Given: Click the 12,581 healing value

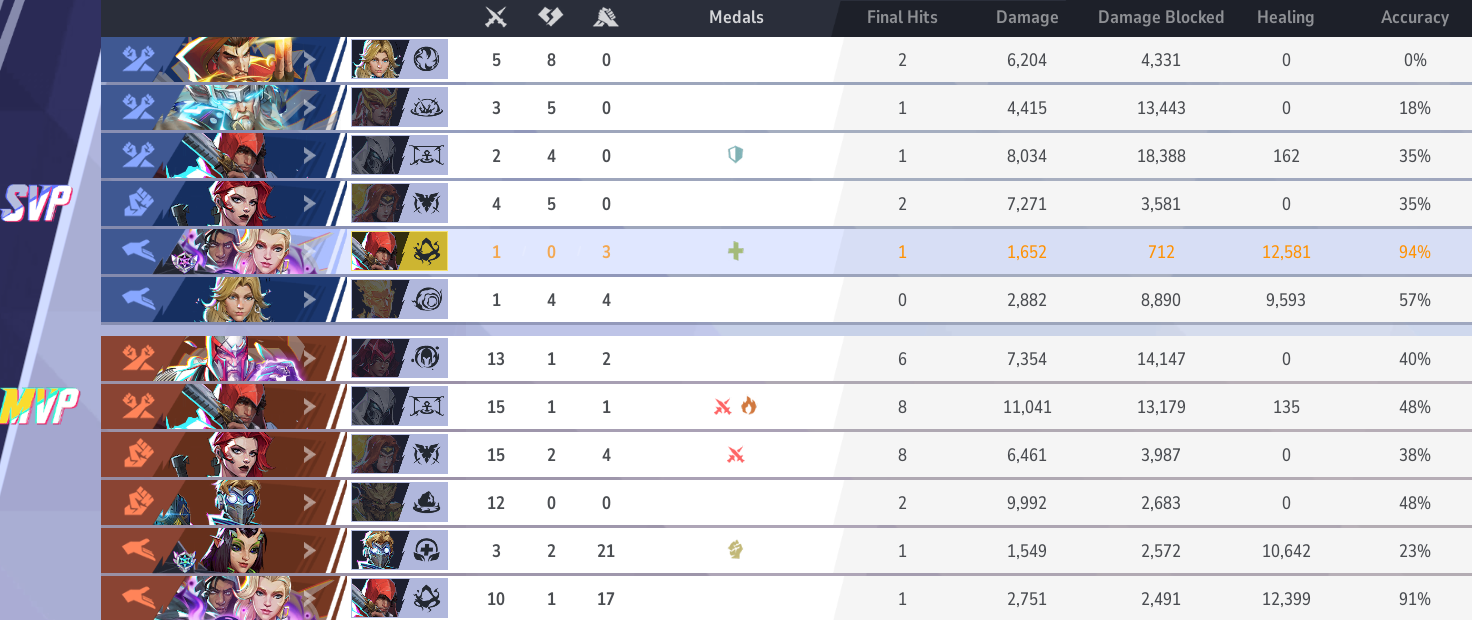Looking at the screenshot, I should coord(1285,252).
